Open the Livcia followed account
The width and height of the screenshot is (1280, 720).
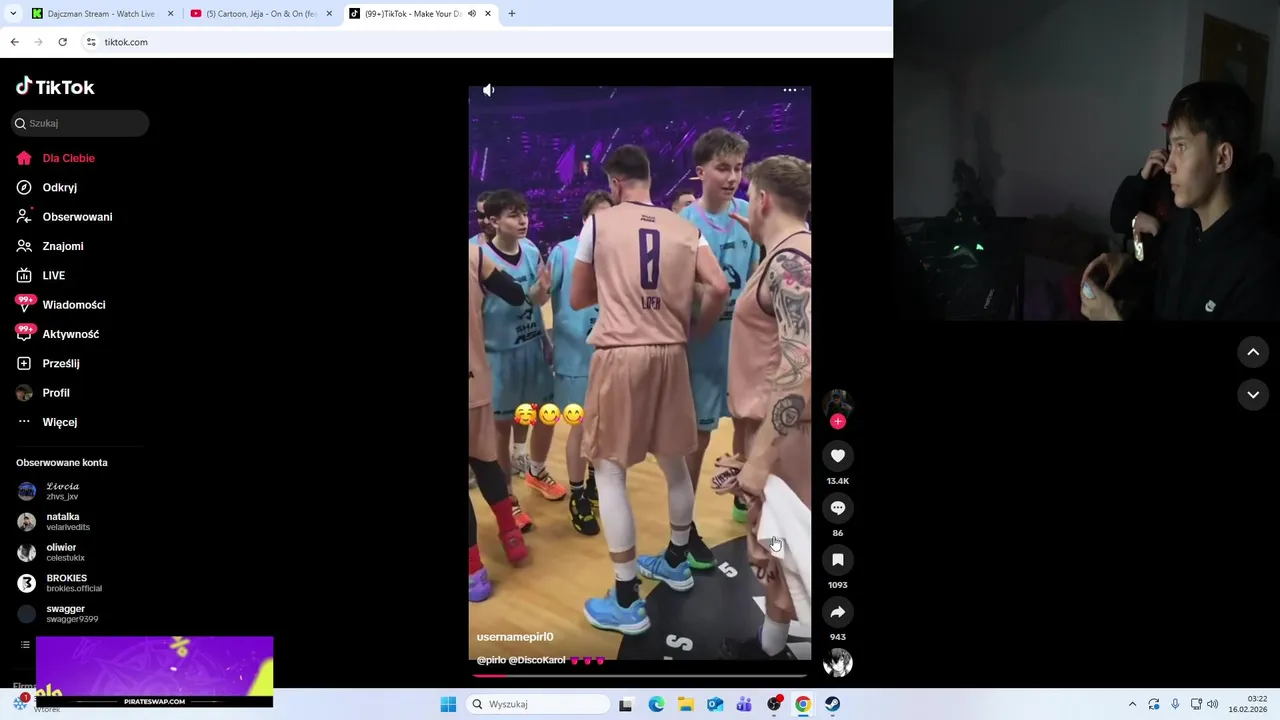pos(62,491)
